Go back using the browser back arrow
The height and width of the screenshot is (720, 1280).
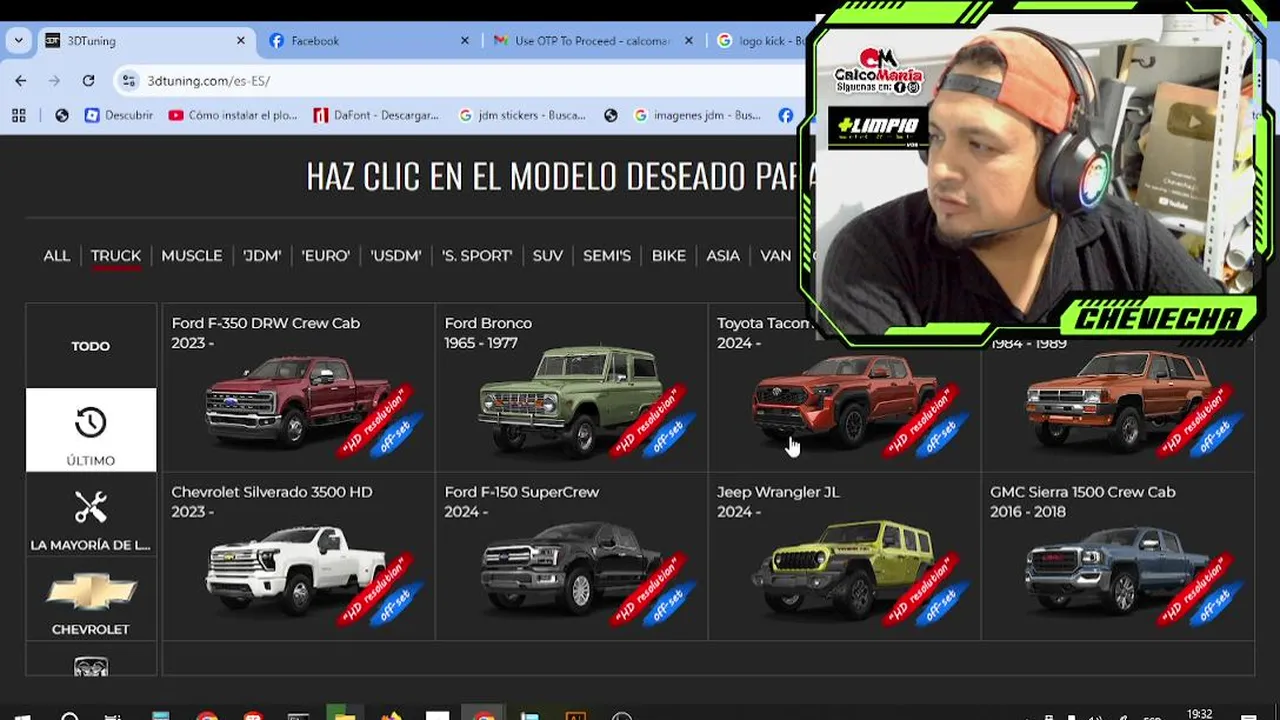coord(21,81)
